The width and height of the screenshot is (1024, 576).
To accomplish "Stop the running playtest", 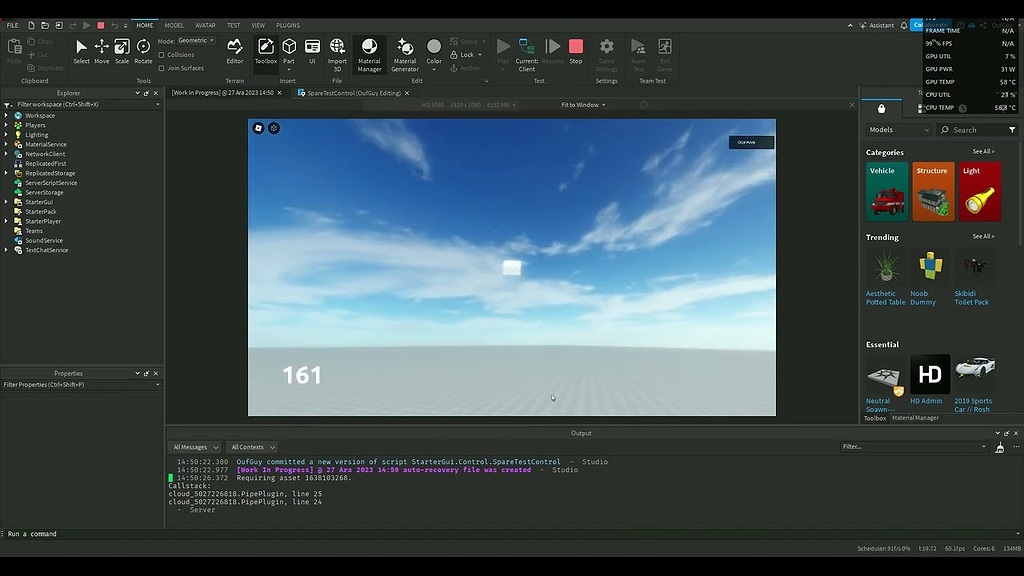I will point(575,52).
